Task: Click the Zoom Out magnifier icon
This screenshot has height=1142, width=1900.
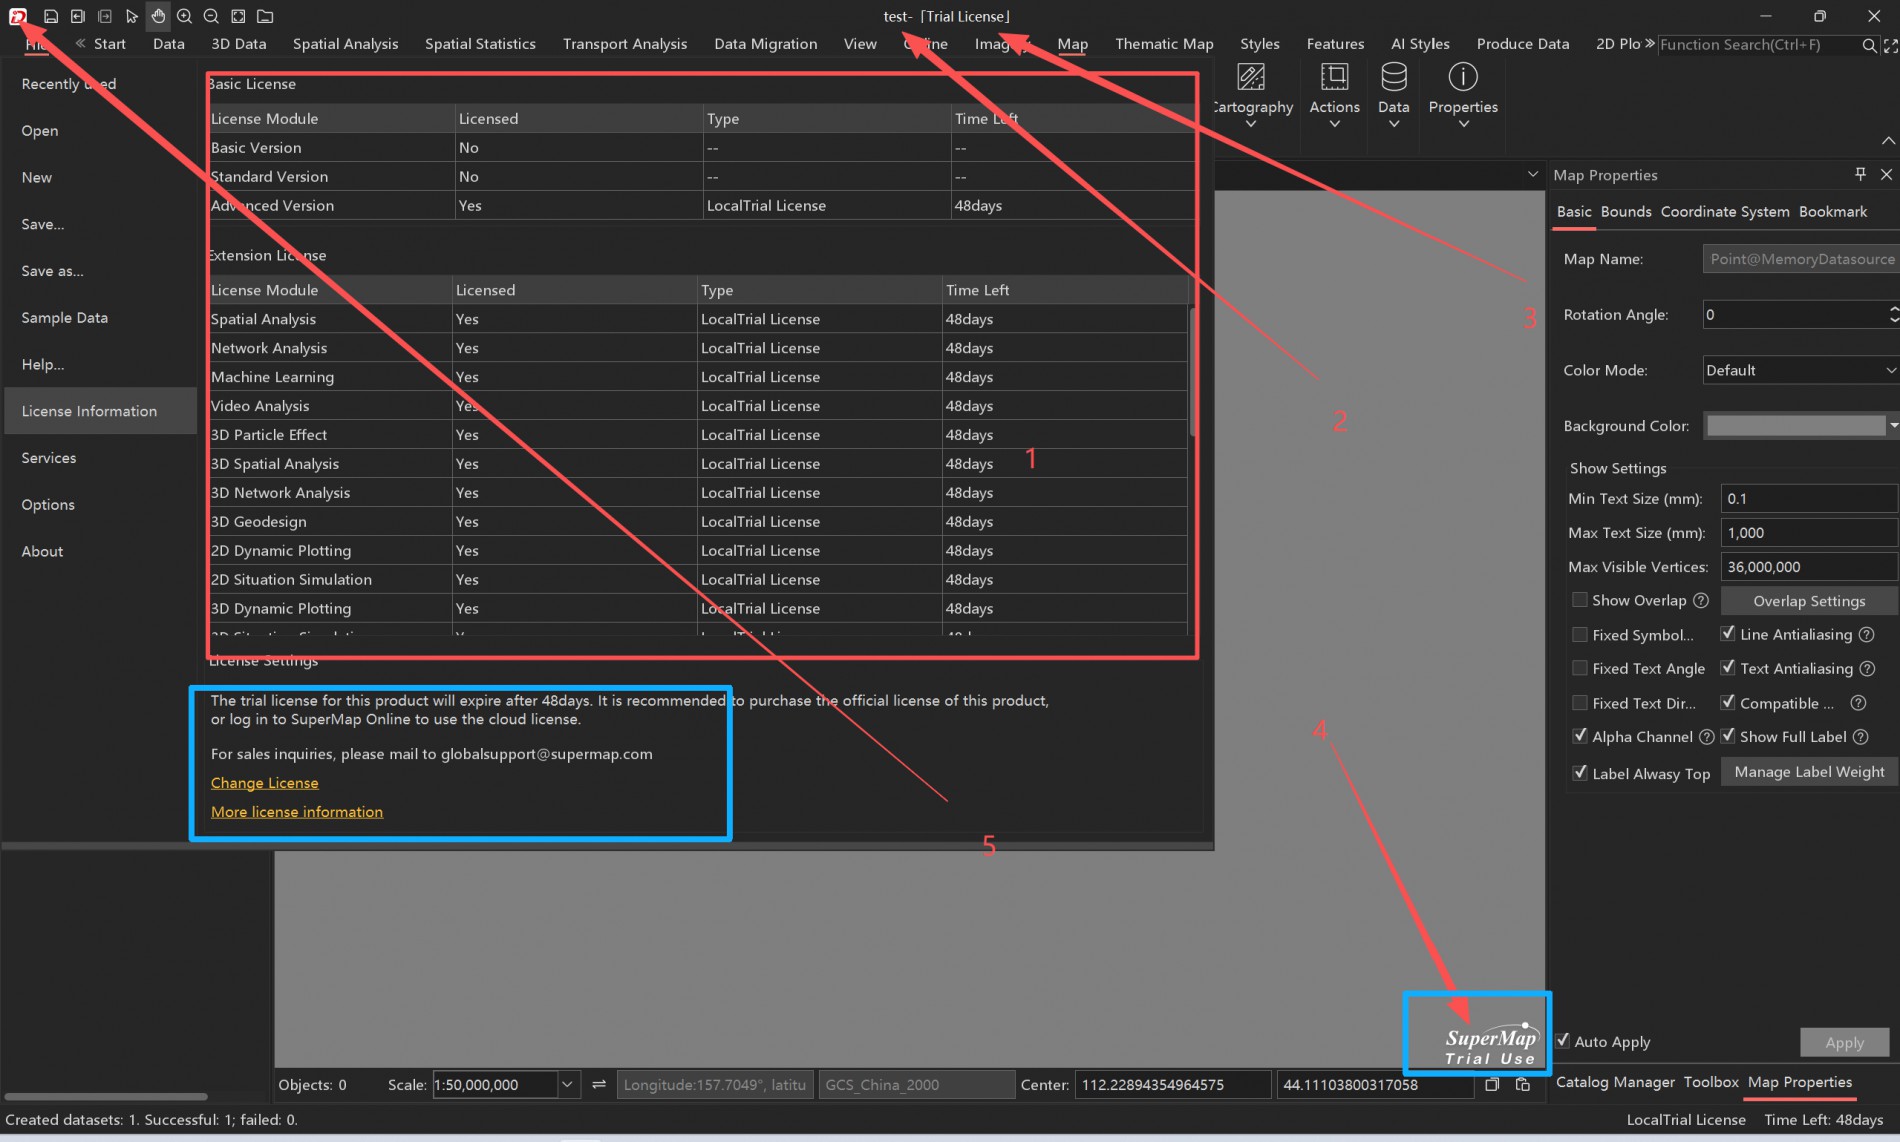Action: pos(211,16)
